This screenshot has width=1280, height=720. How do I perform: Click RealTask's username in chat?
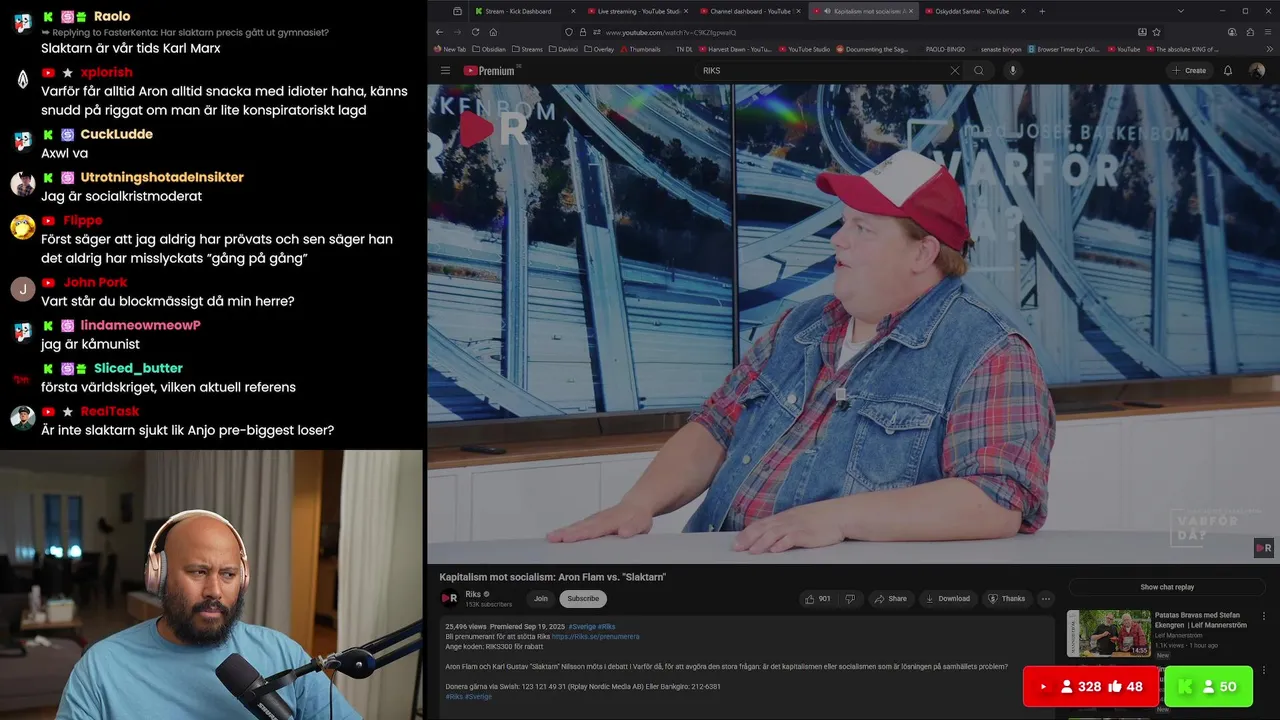tap(110, 411)
